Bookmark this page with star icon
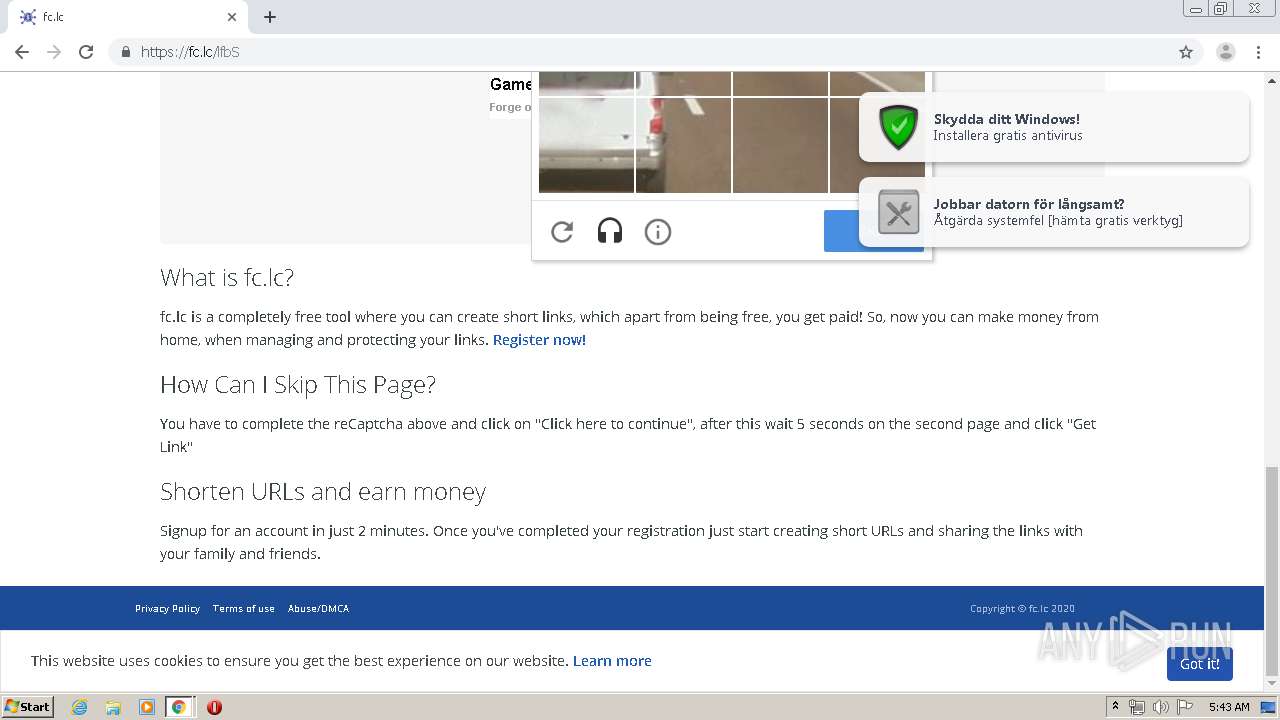Image resolution: width=1280 pixels, height=720 pixels. [1186, 52]
